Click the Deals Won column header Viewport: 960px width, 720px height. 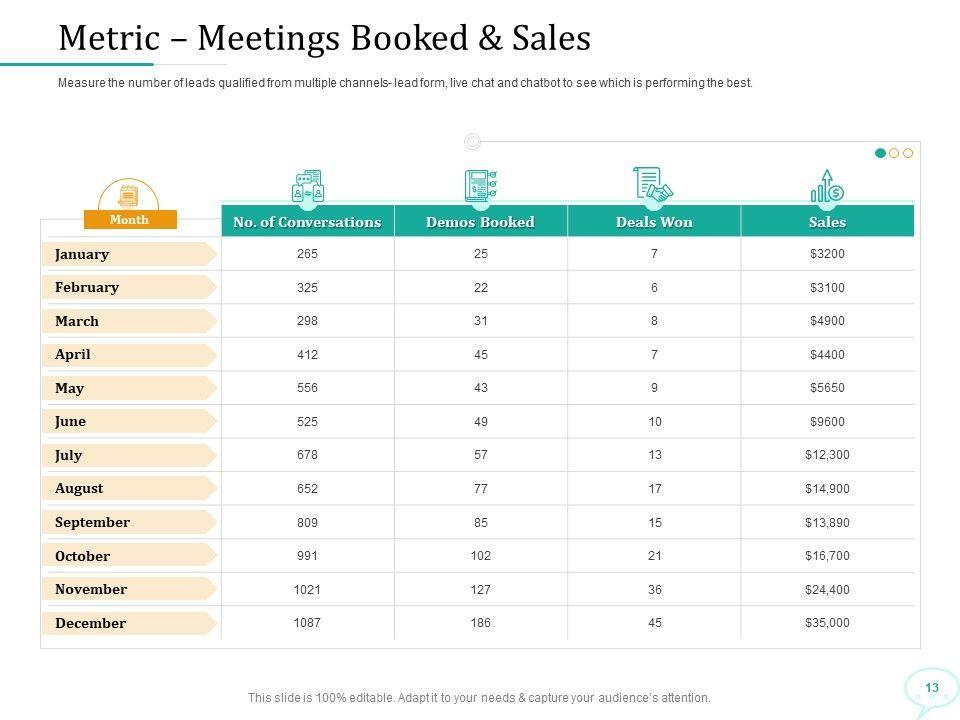coord(654,222)
